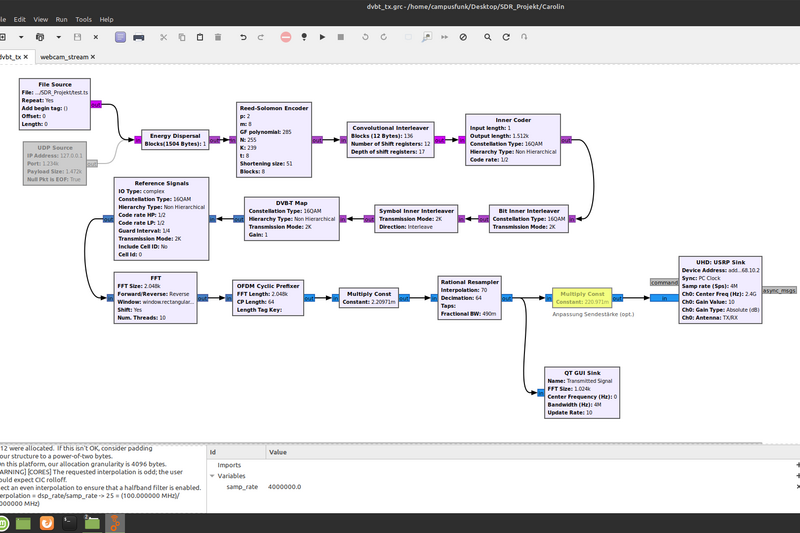Click the Value column header
Viewport: 800px width, 533px height.
coord(278,452)
